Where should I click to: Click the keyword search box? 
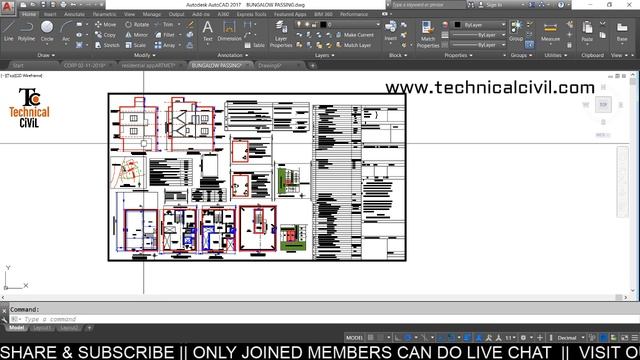(x=427, y=5)
